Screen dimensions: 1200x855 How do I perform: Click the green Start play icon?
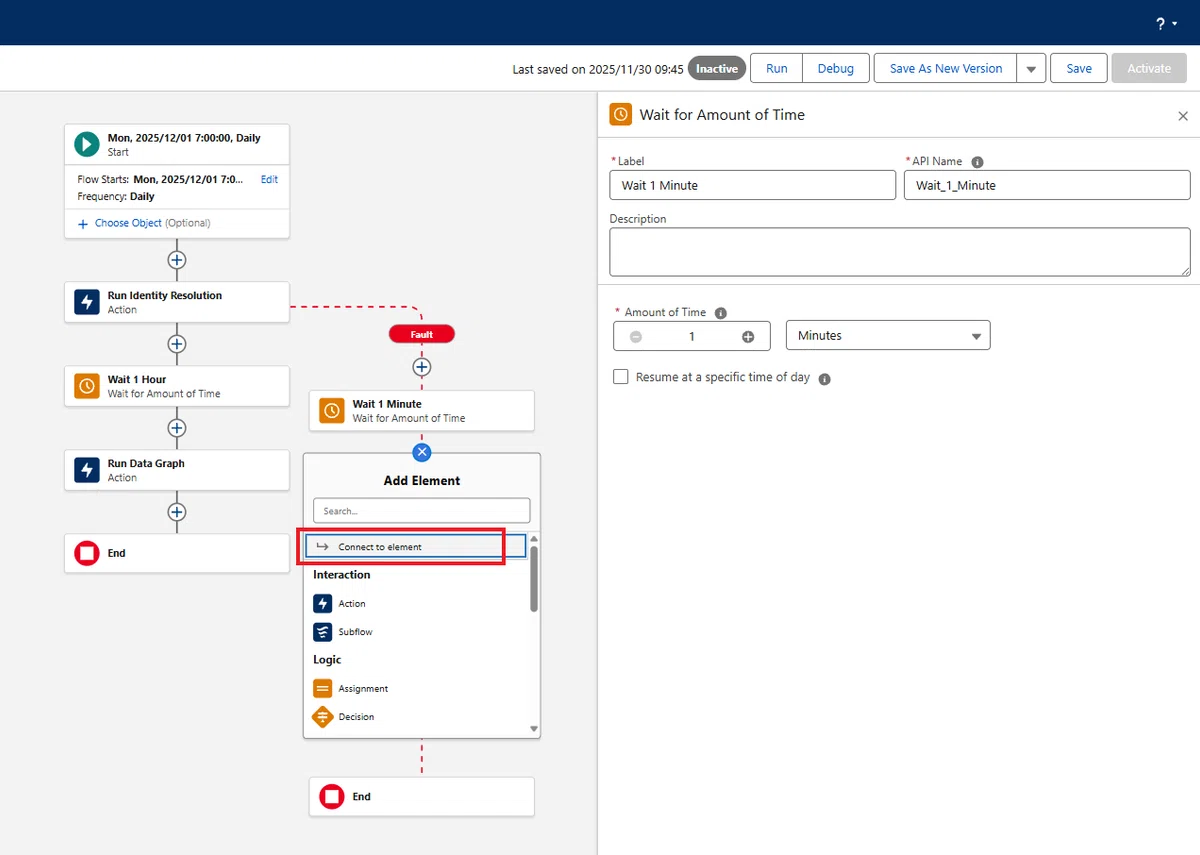coord(87,144)
